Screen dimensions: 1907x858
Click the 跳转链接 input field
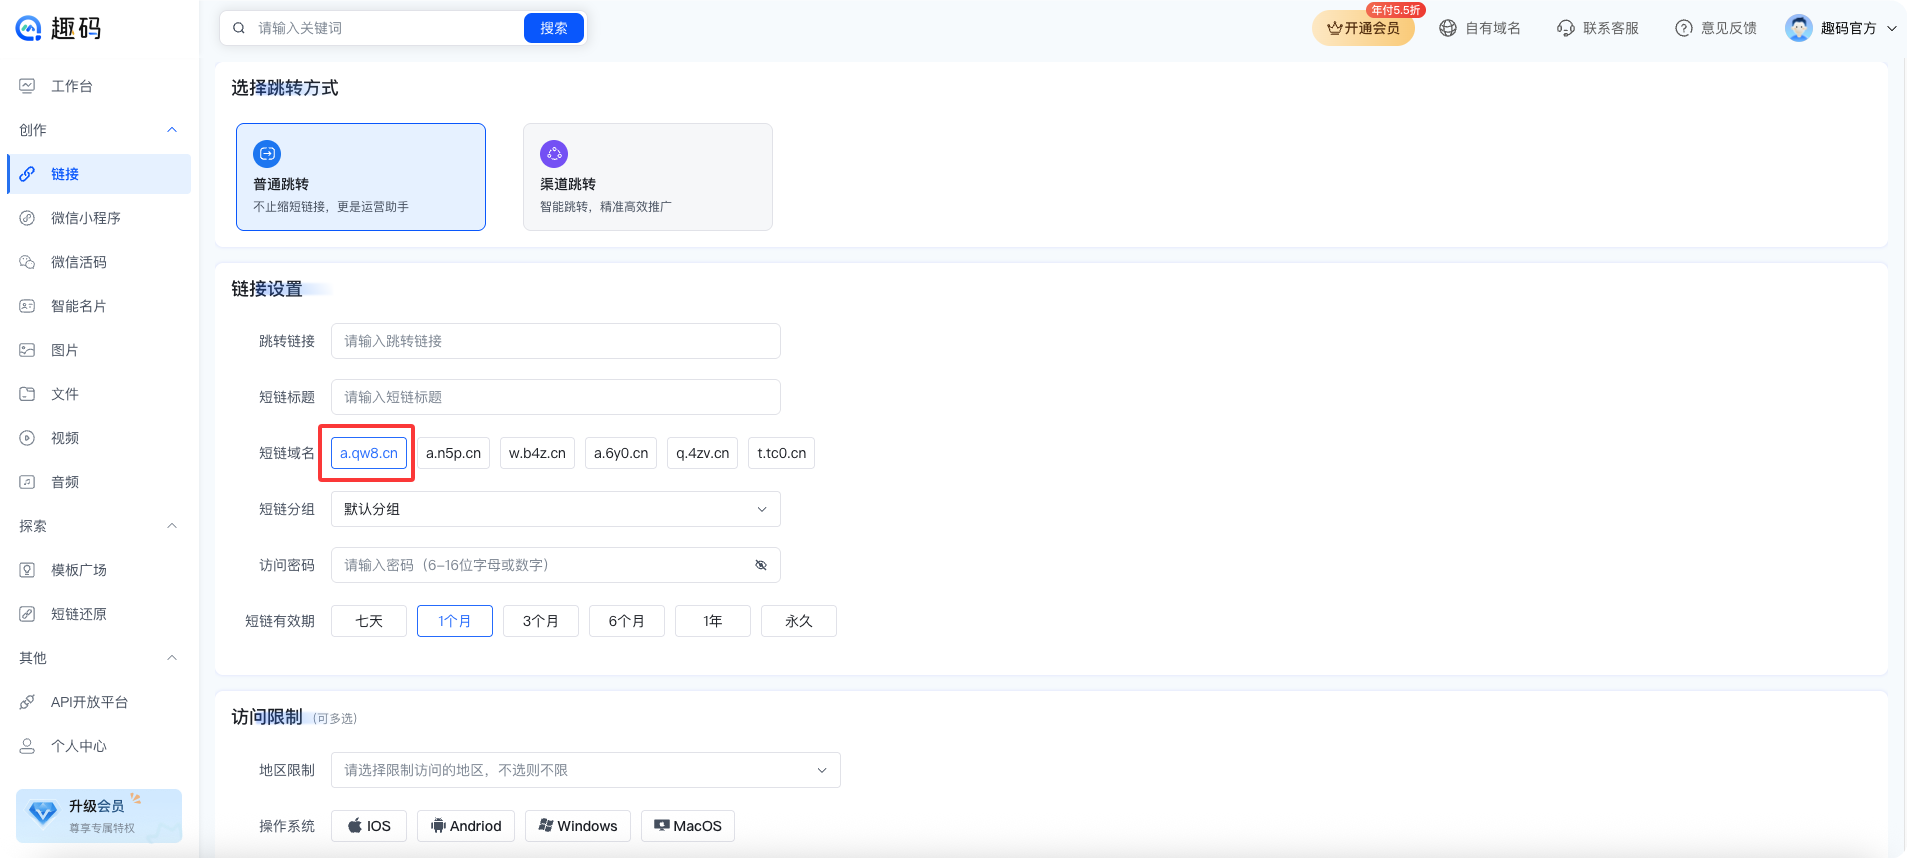[x=555, y=341]
